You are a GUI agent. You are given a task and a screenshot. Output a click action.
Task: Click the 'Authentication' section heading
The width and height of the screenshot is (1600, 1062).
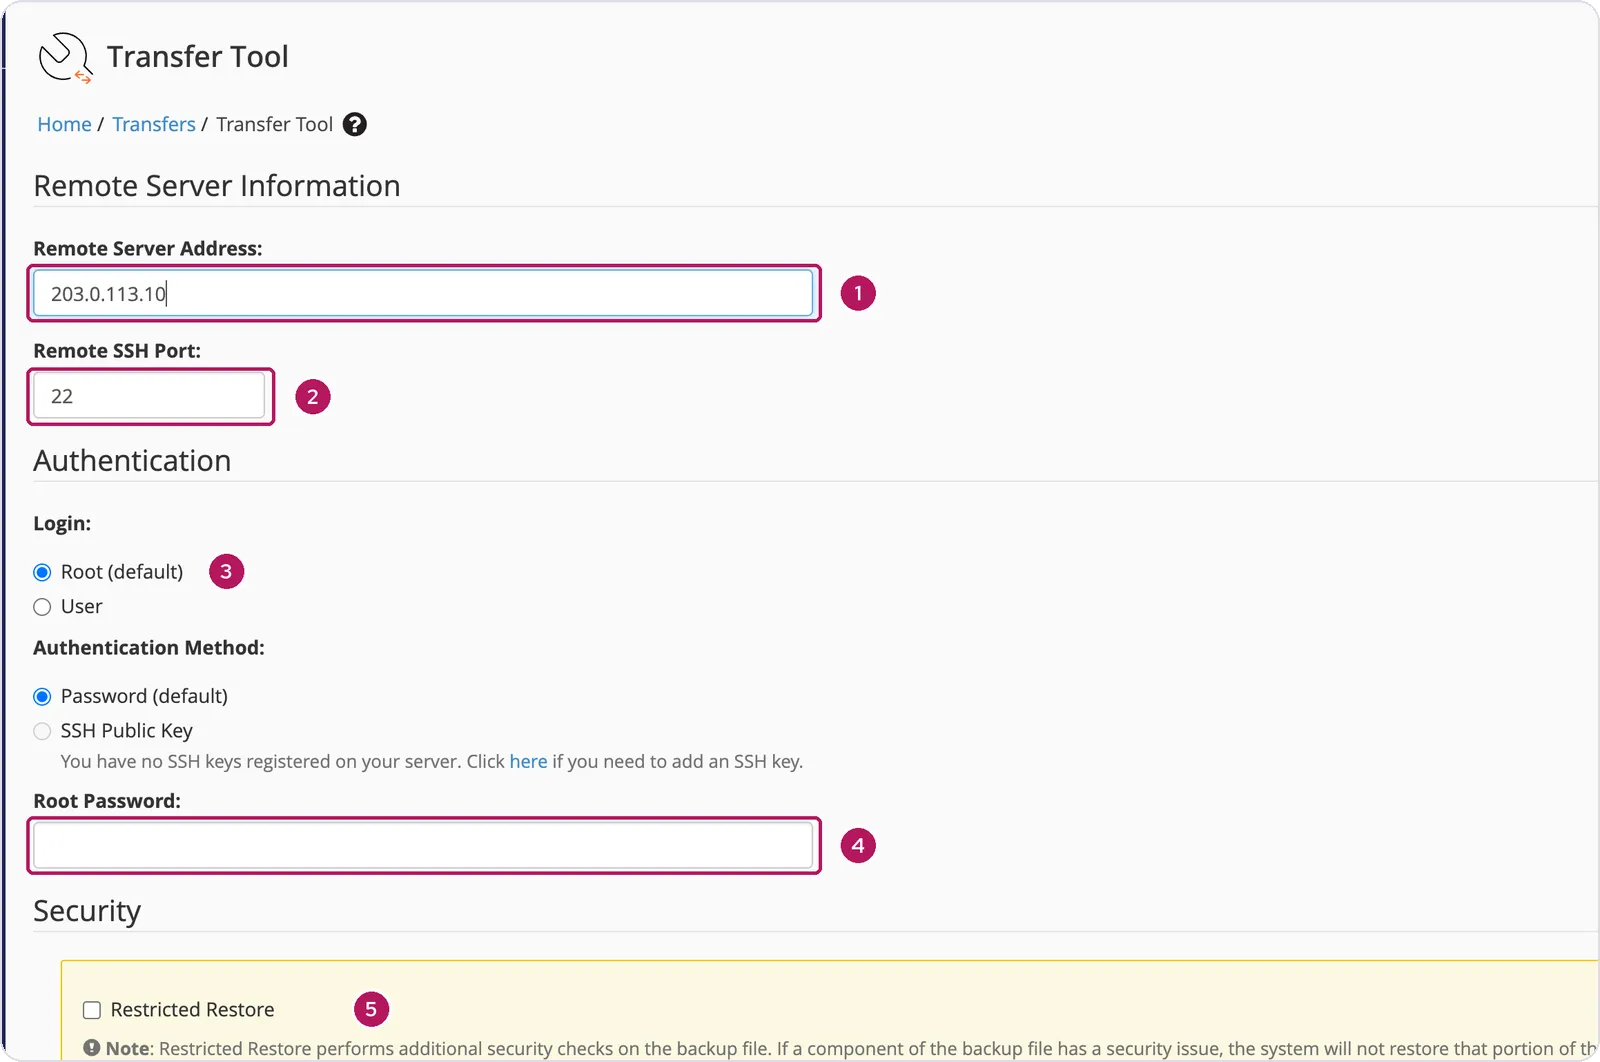tap(132, 461)
